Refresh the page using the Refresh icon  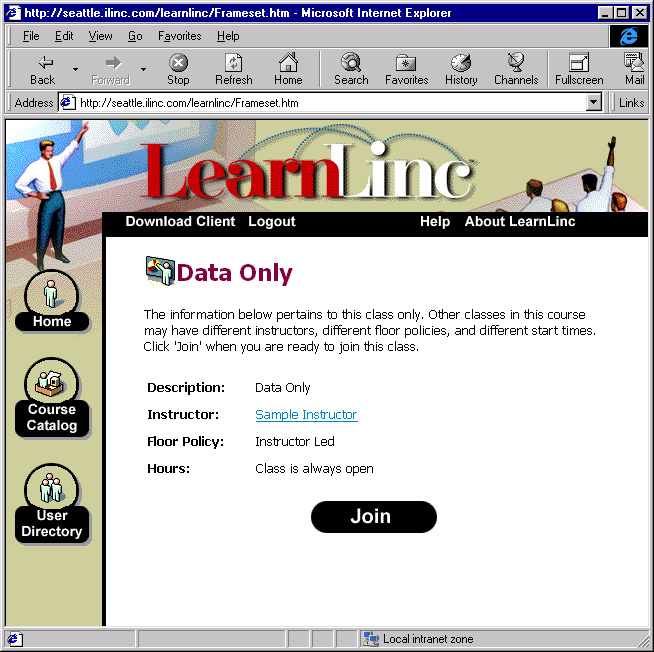click(233, 63)
